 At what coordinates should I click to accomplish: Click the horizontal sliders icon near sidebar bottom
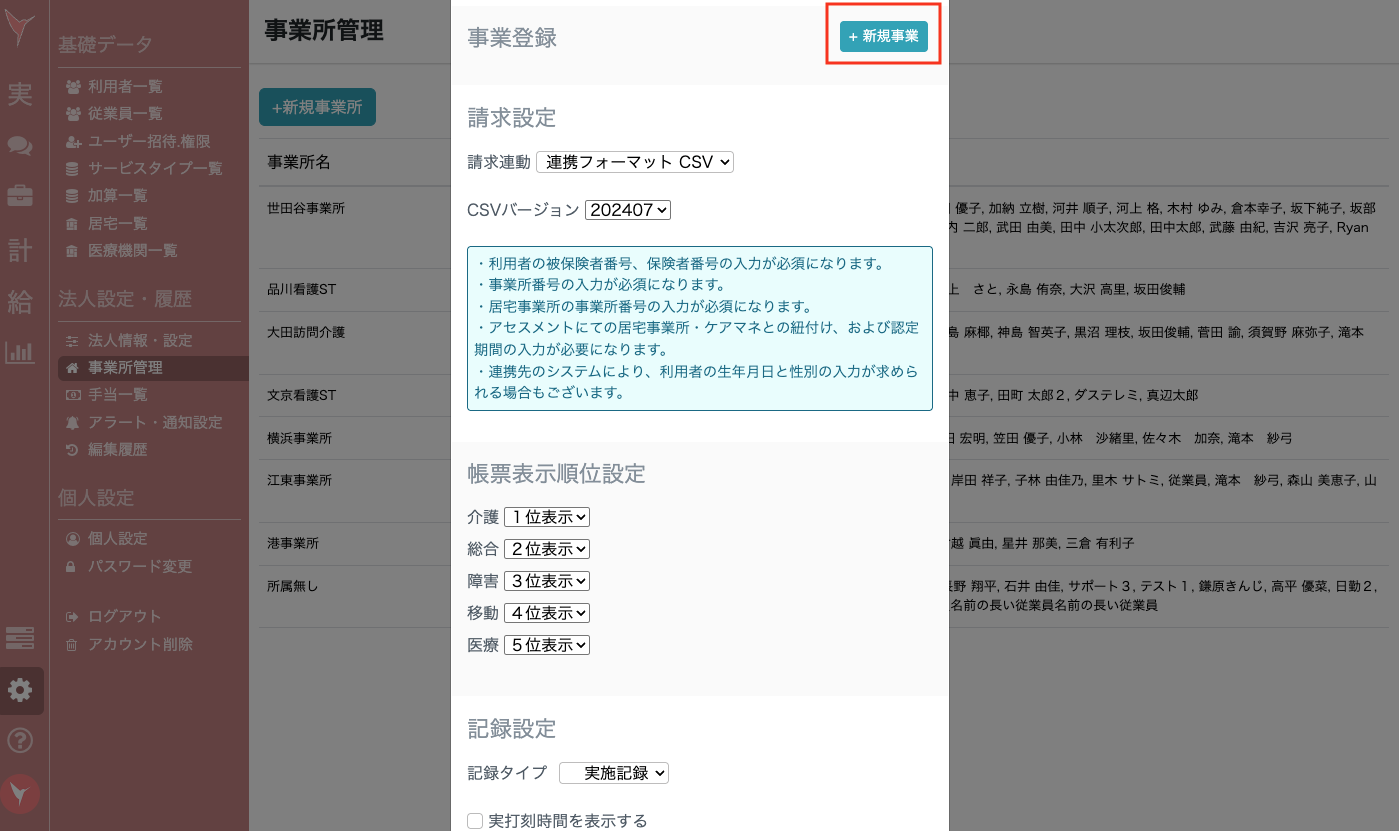pos(21,638)
